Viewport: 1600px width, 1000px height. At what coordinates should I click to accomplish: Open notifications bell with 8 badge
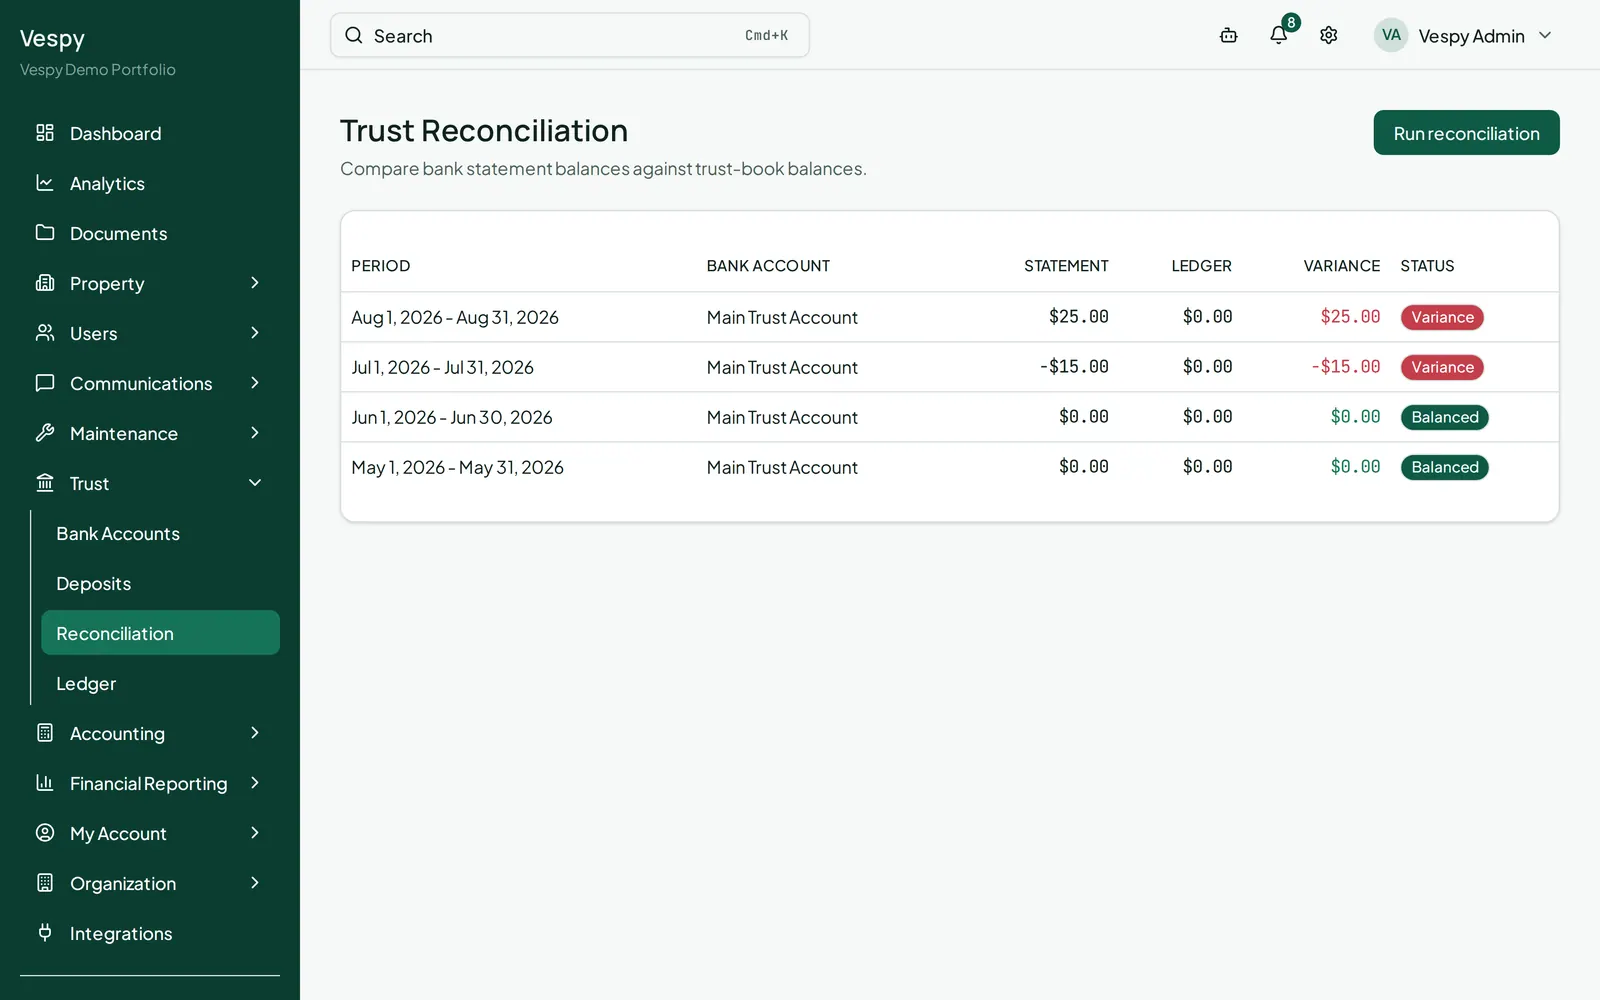(x=1279, y=35)
